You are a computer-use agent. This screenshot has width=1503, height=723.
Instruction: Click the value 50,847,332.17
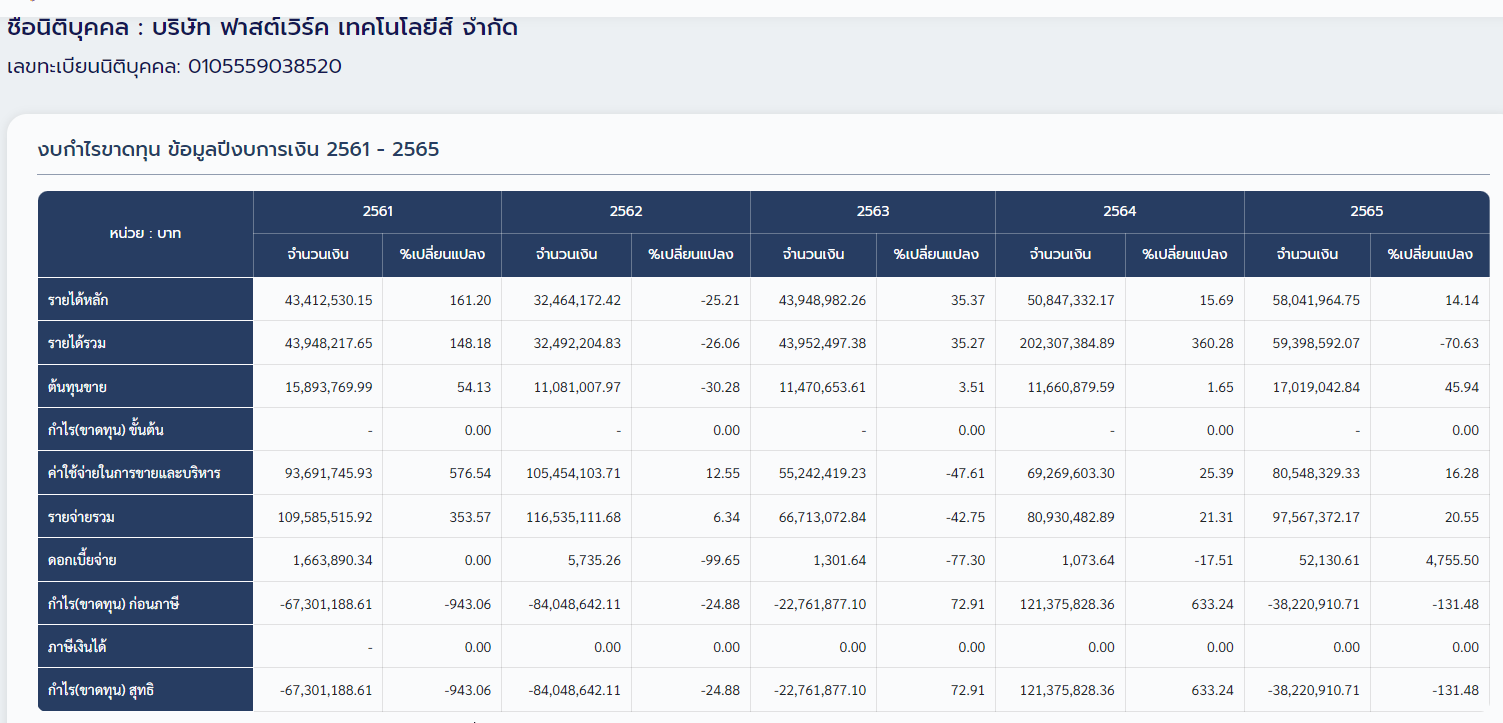tap(1071, 300)
